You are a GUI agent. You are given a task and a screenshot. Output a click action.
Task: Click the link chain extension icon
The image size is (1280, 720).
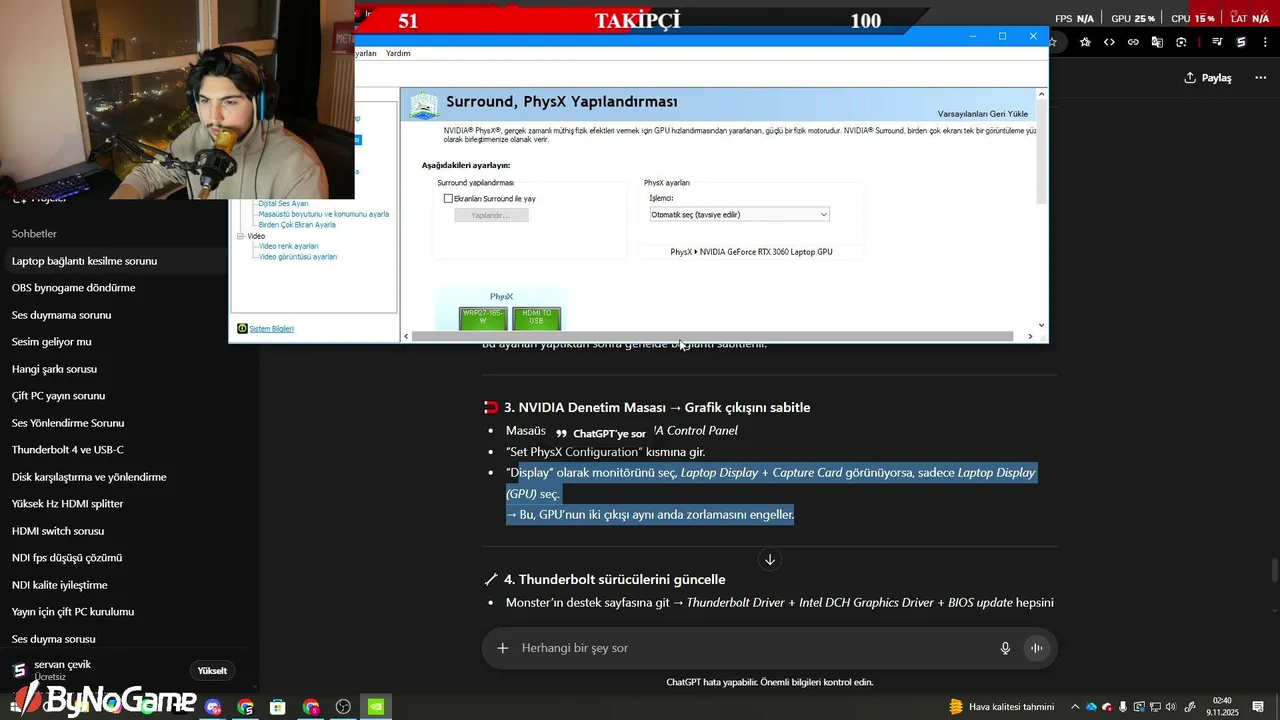coord(1133,42)
